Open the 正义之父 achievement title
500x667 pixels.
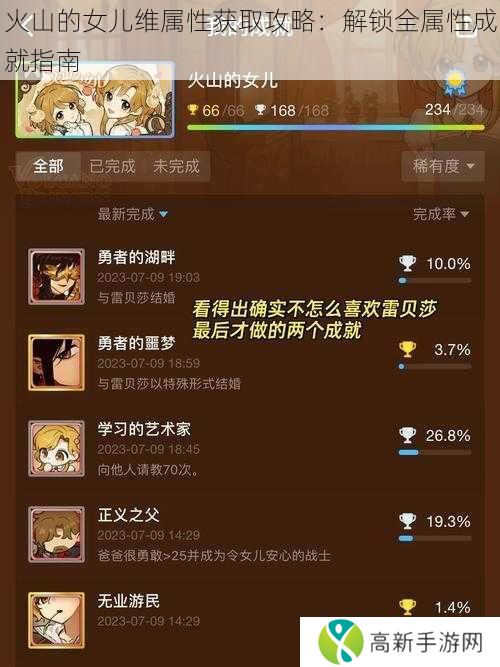(x=129, y=515)
